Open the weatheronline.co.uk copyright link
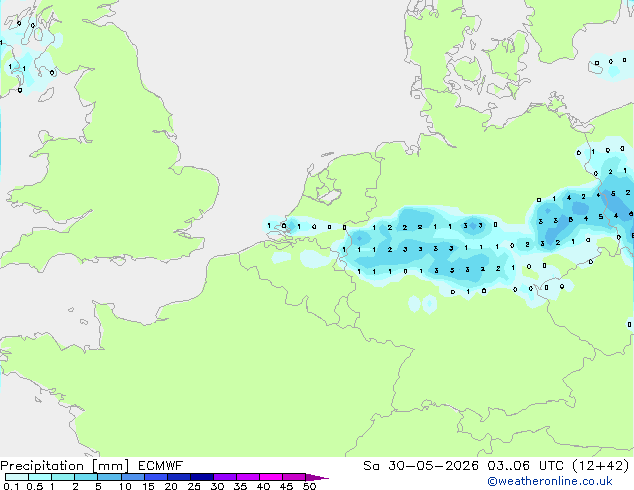 coord(550,481)
